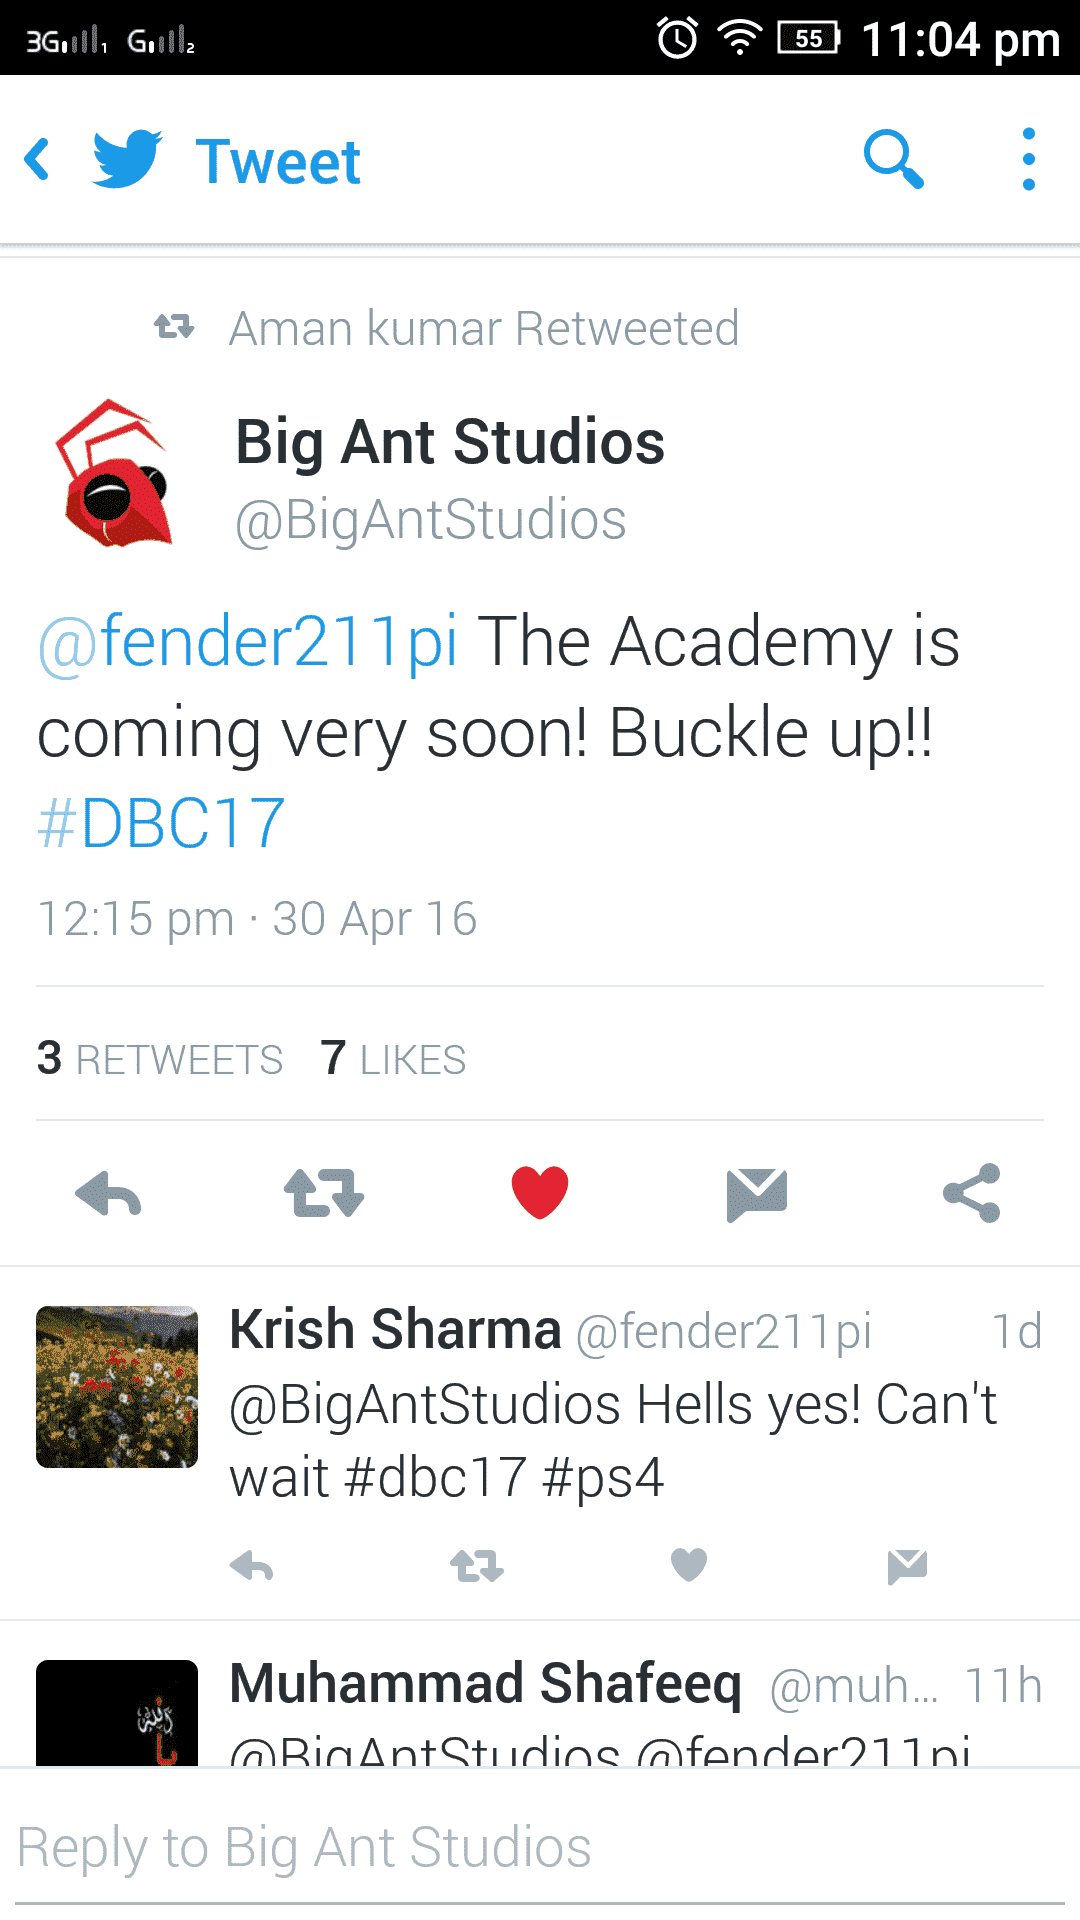Reply to Big Ant Studios tweet
The image size is (1080, 1920).
click(108, 1193)
